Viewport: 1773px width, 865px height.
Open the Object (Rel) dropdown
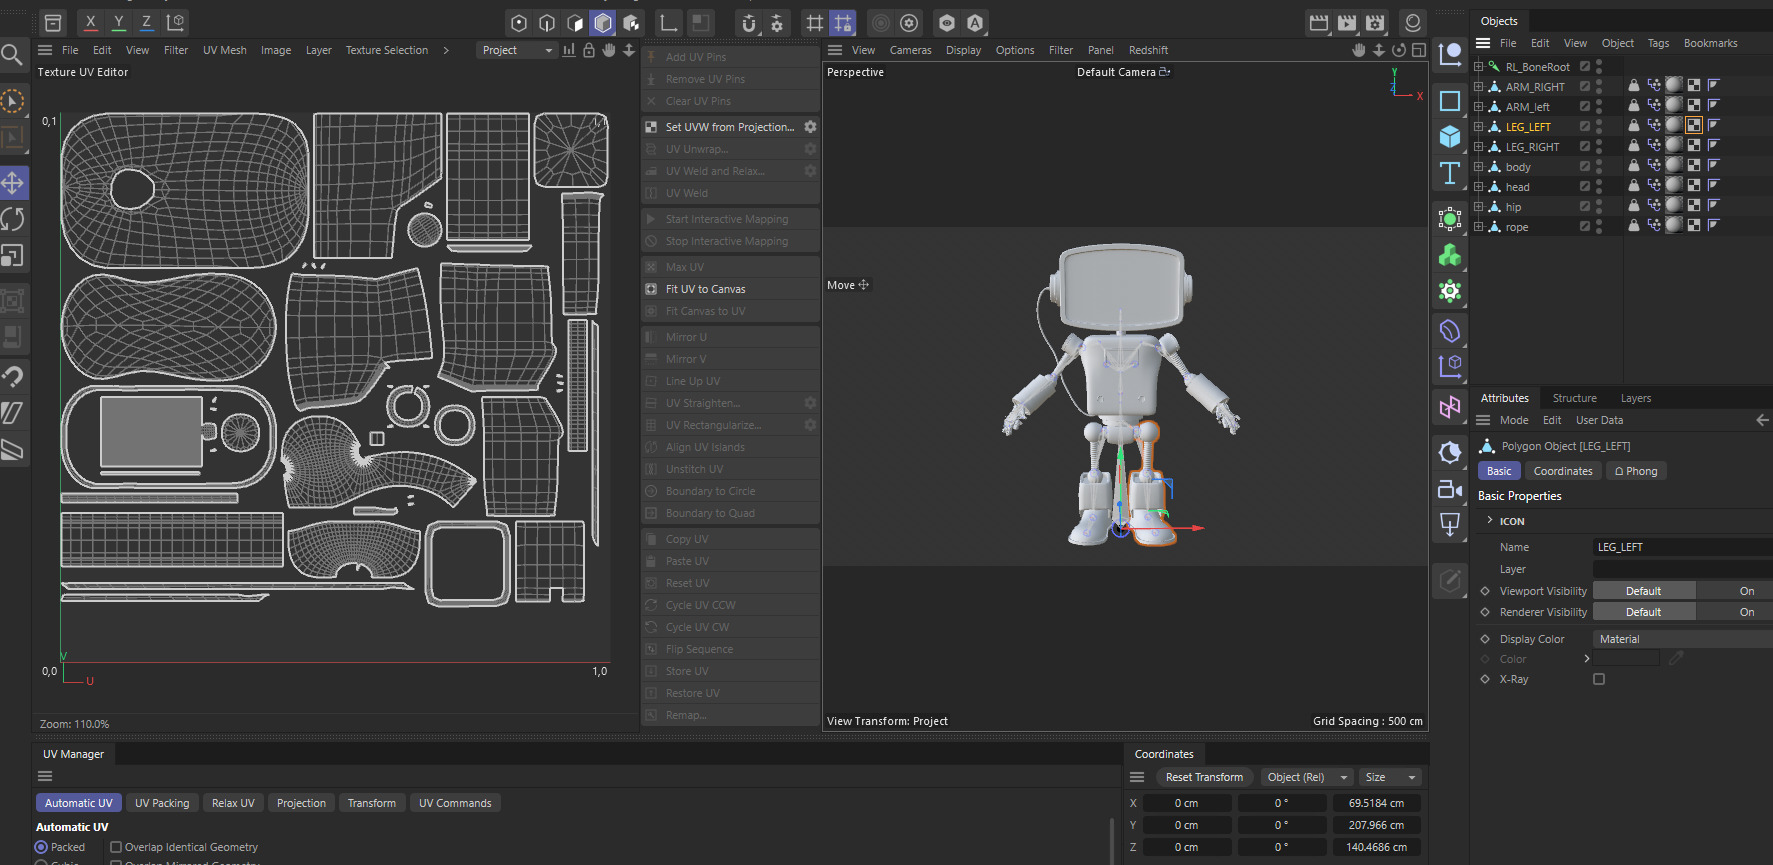pos(1306,777)
